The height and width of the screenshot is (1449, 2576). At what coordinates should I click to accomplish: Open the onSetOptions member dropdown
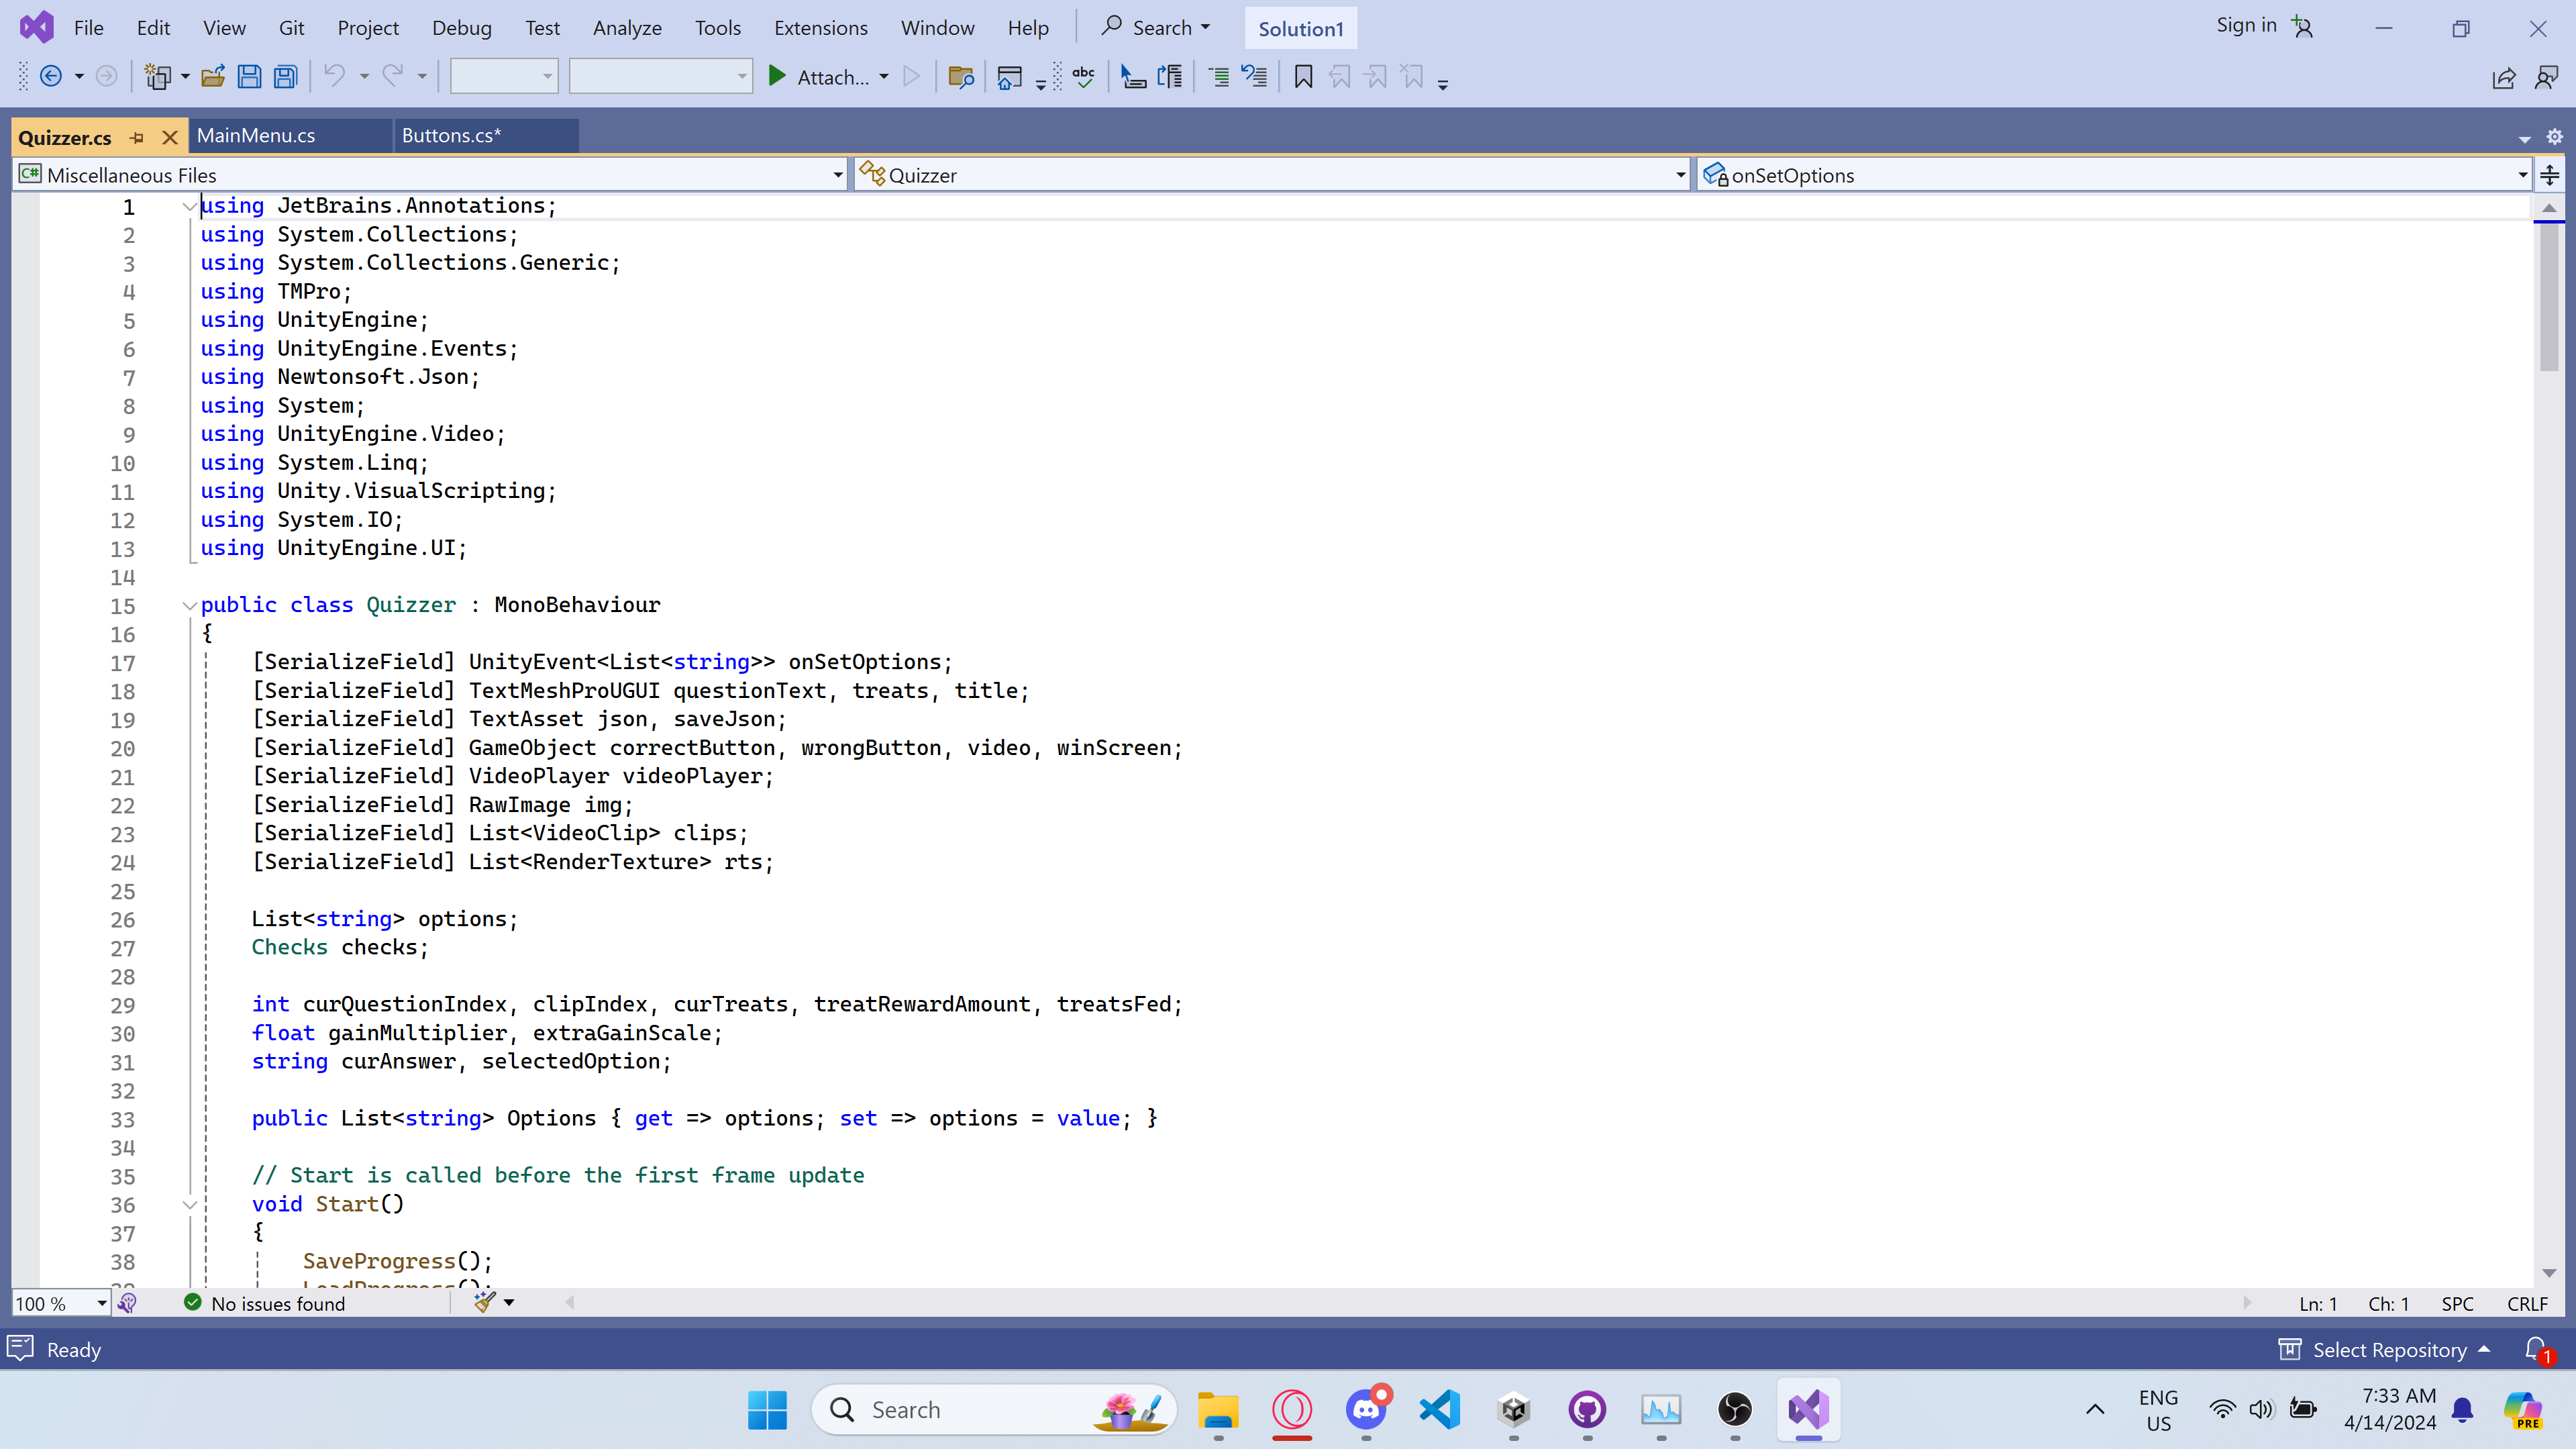(2522, 175)
